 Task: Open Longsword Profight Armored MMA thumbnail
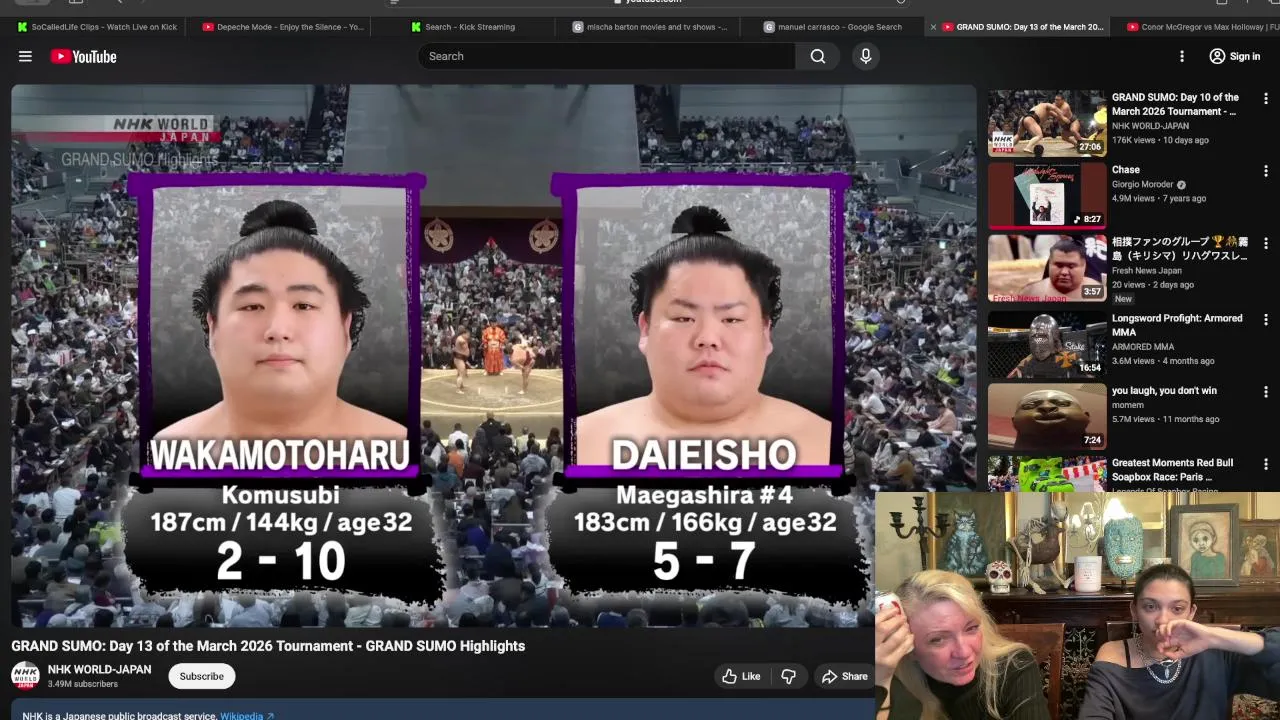(1047, 344)
